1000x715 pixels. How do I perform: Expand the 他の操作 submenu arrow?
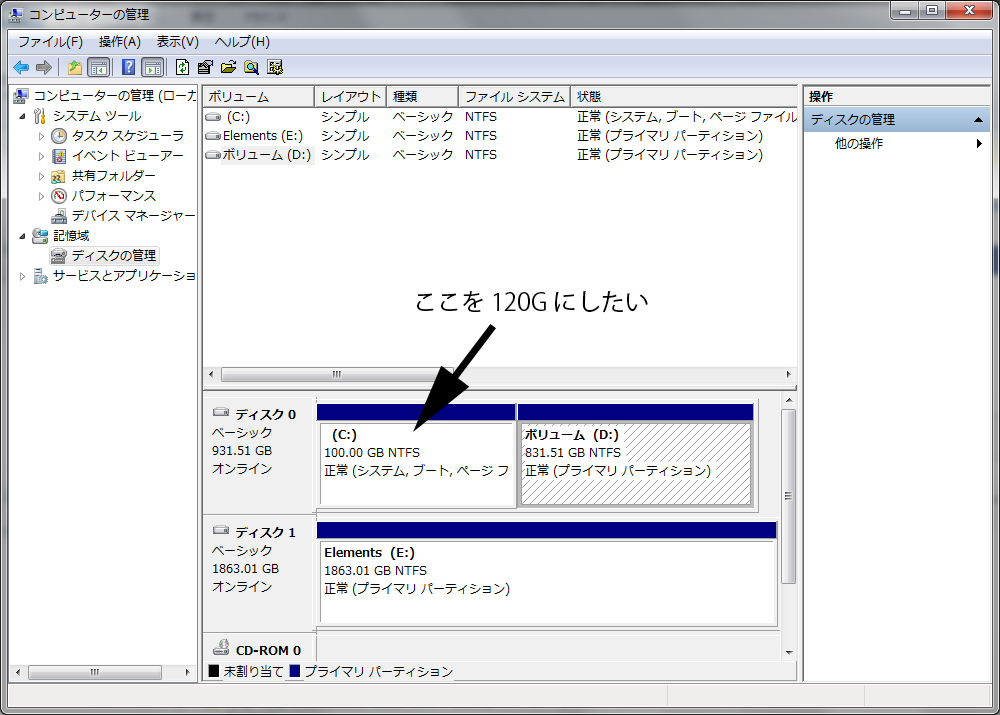(979, 144)
